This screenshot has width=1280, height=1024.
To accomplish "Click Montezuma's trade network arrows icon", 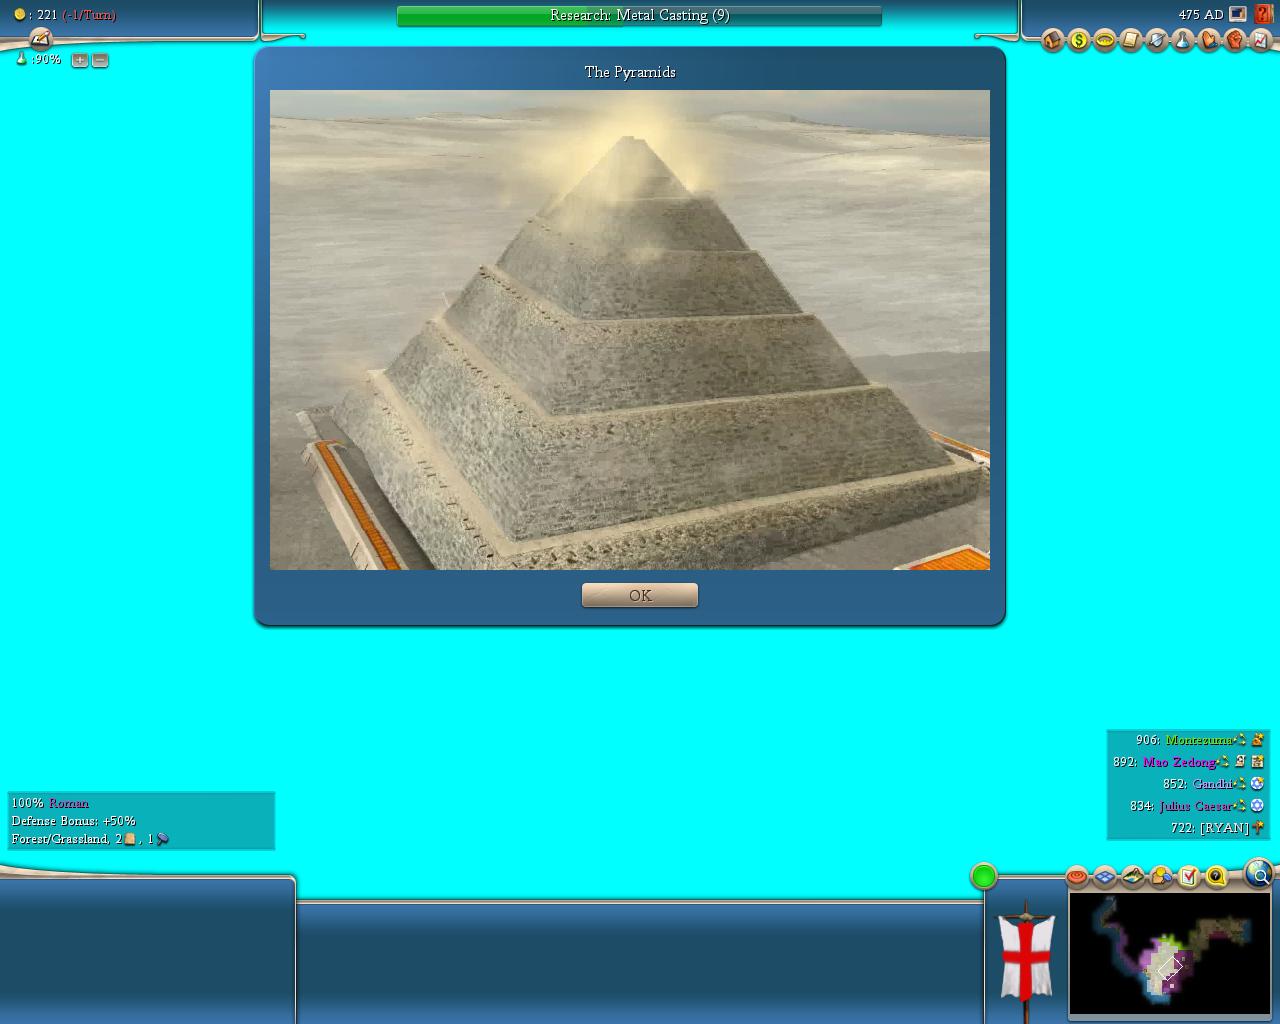I will click(1240, 740).
